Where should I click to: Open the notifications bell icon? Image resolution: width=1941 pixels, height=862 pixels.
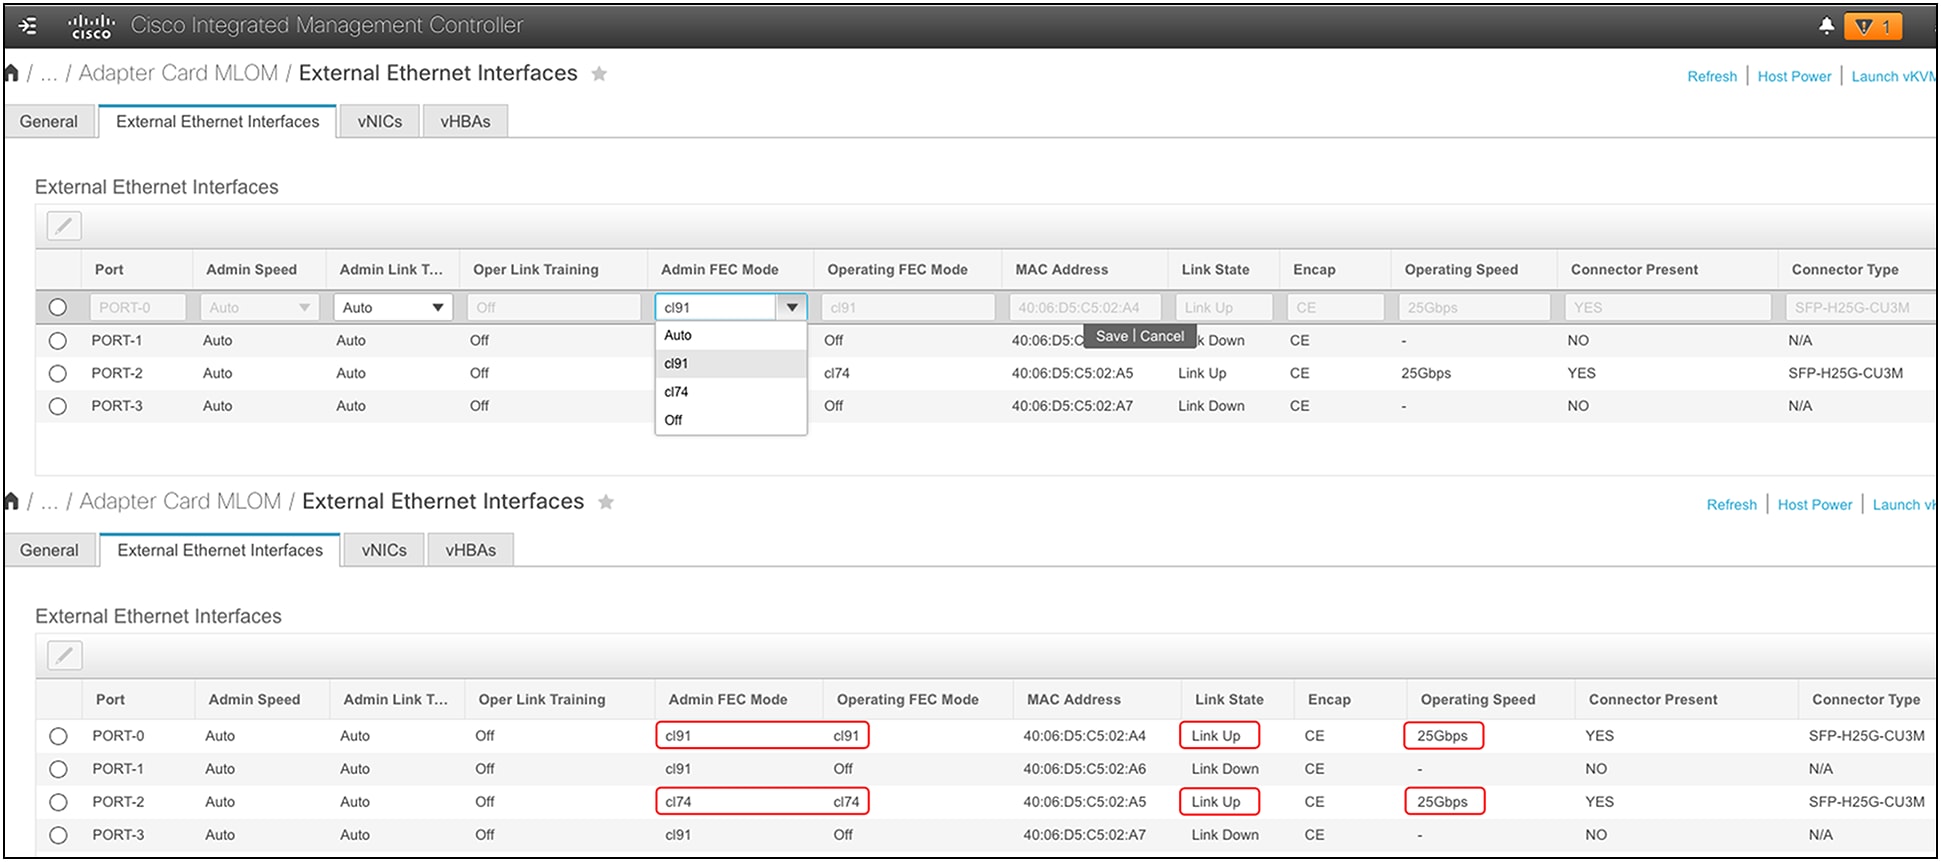point(1826,26)
